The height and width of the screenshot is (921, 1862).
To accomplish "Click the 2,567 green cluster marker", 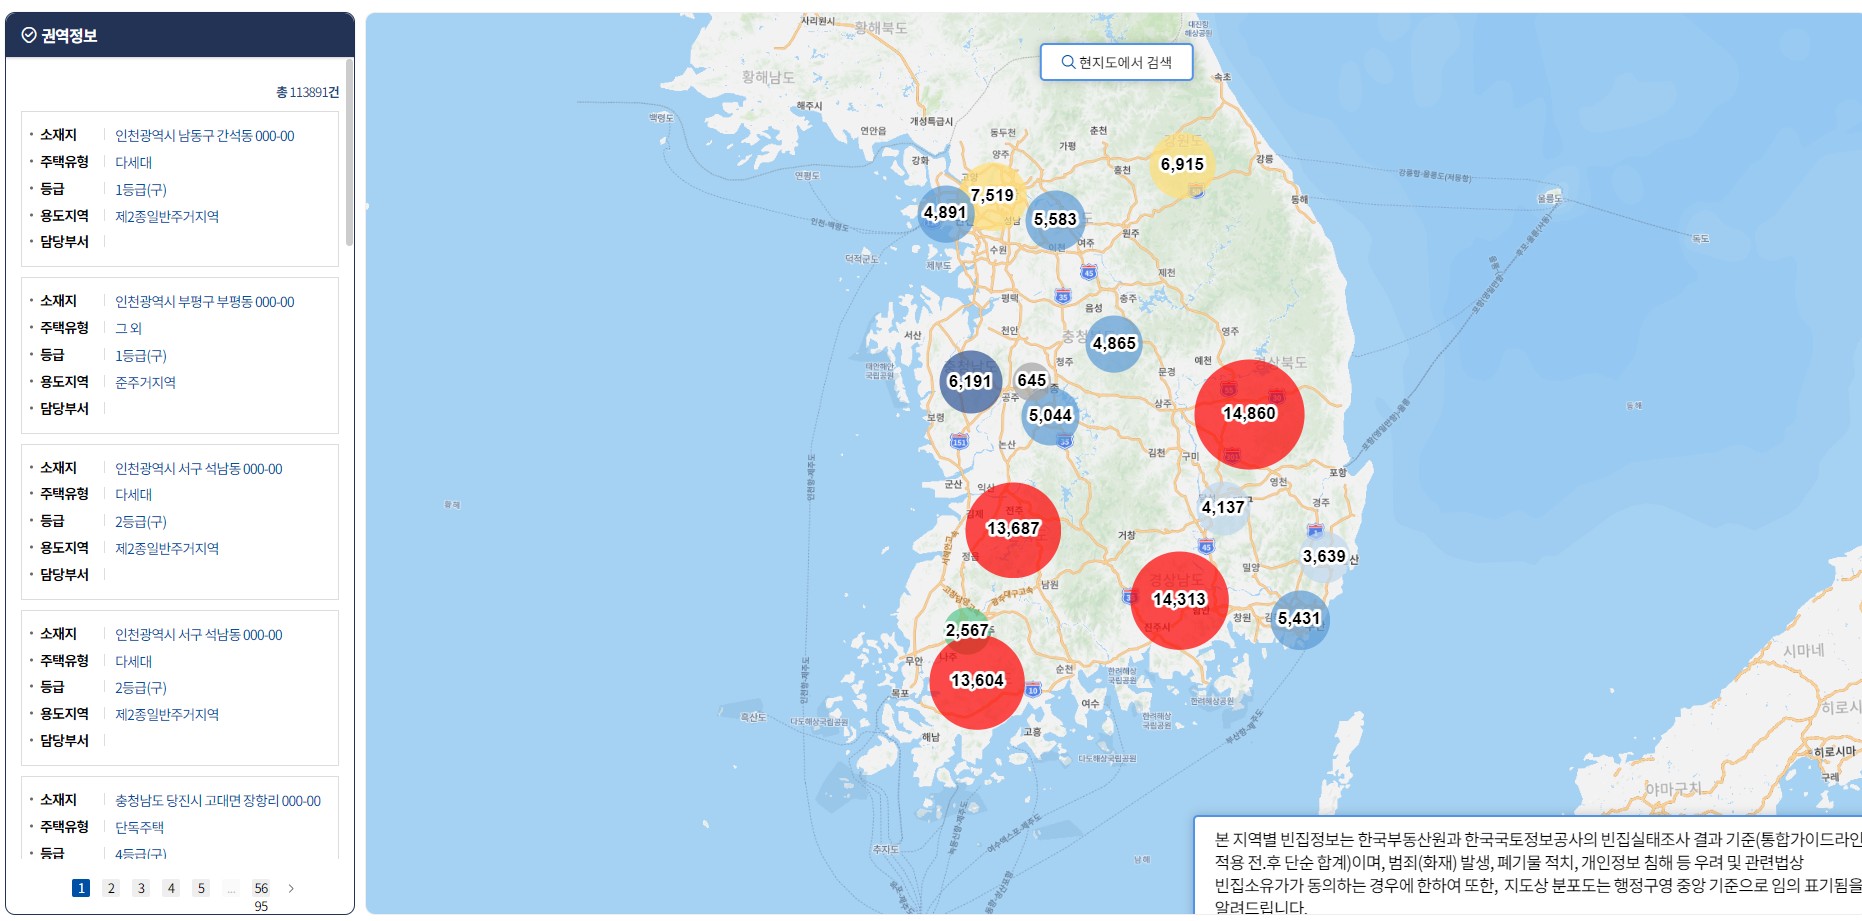I will tap(967, 630).
